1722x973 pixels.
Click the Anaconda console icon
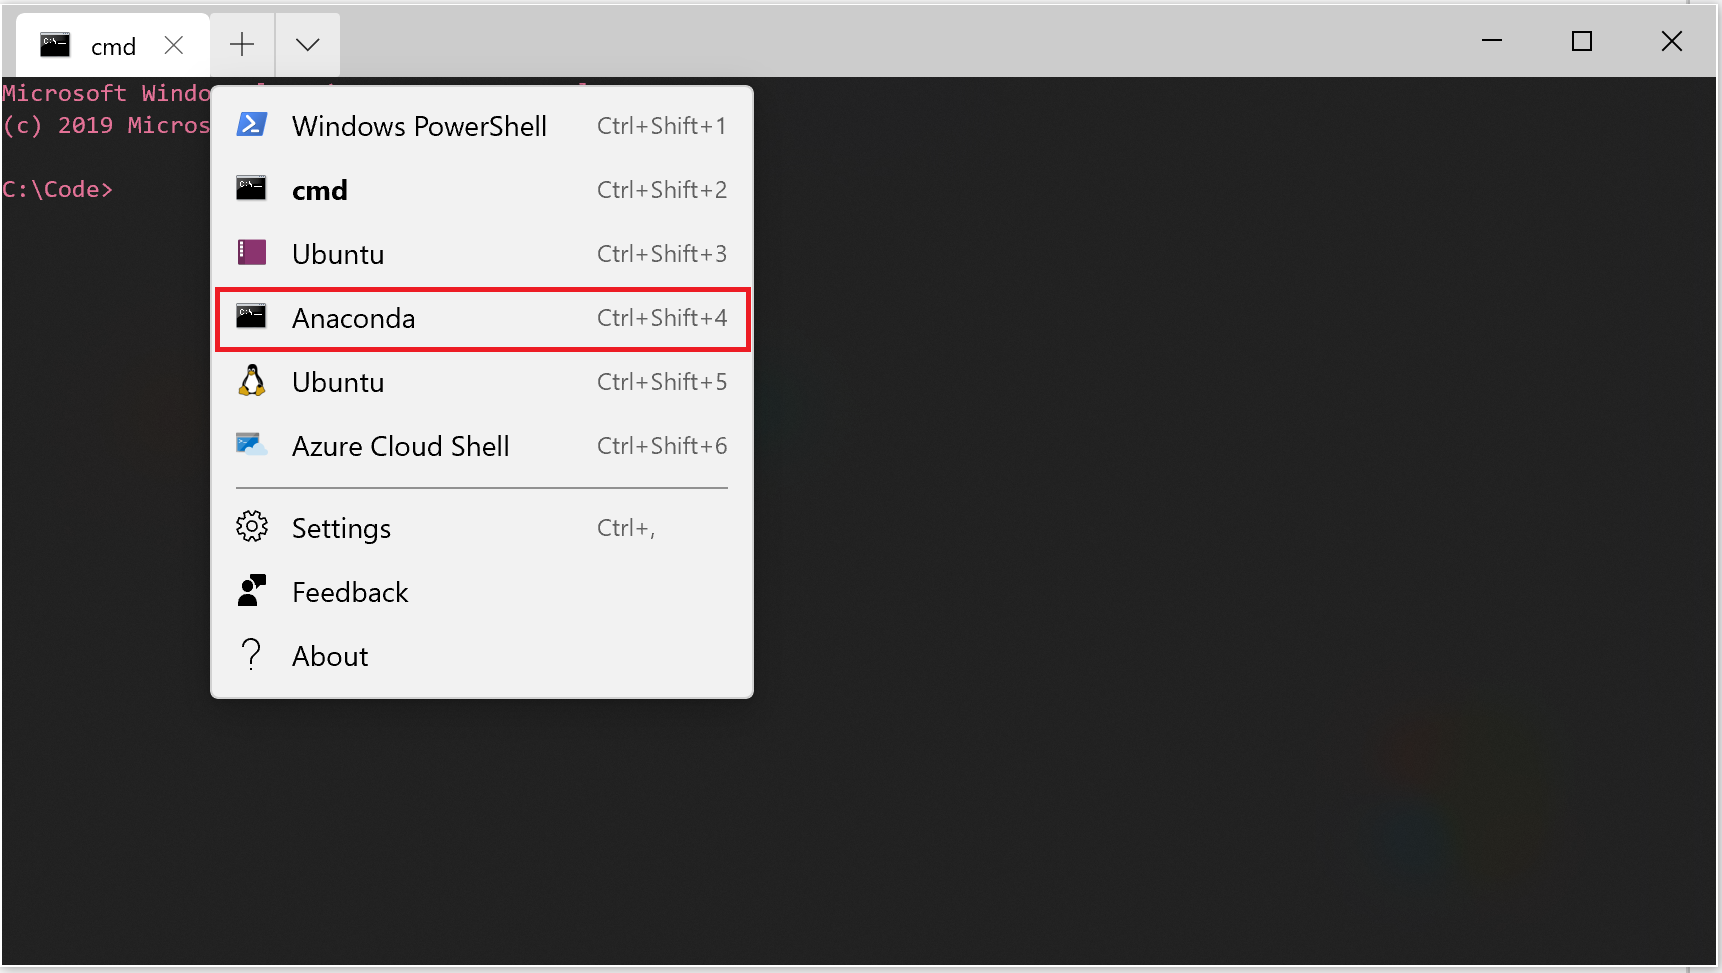251,316
